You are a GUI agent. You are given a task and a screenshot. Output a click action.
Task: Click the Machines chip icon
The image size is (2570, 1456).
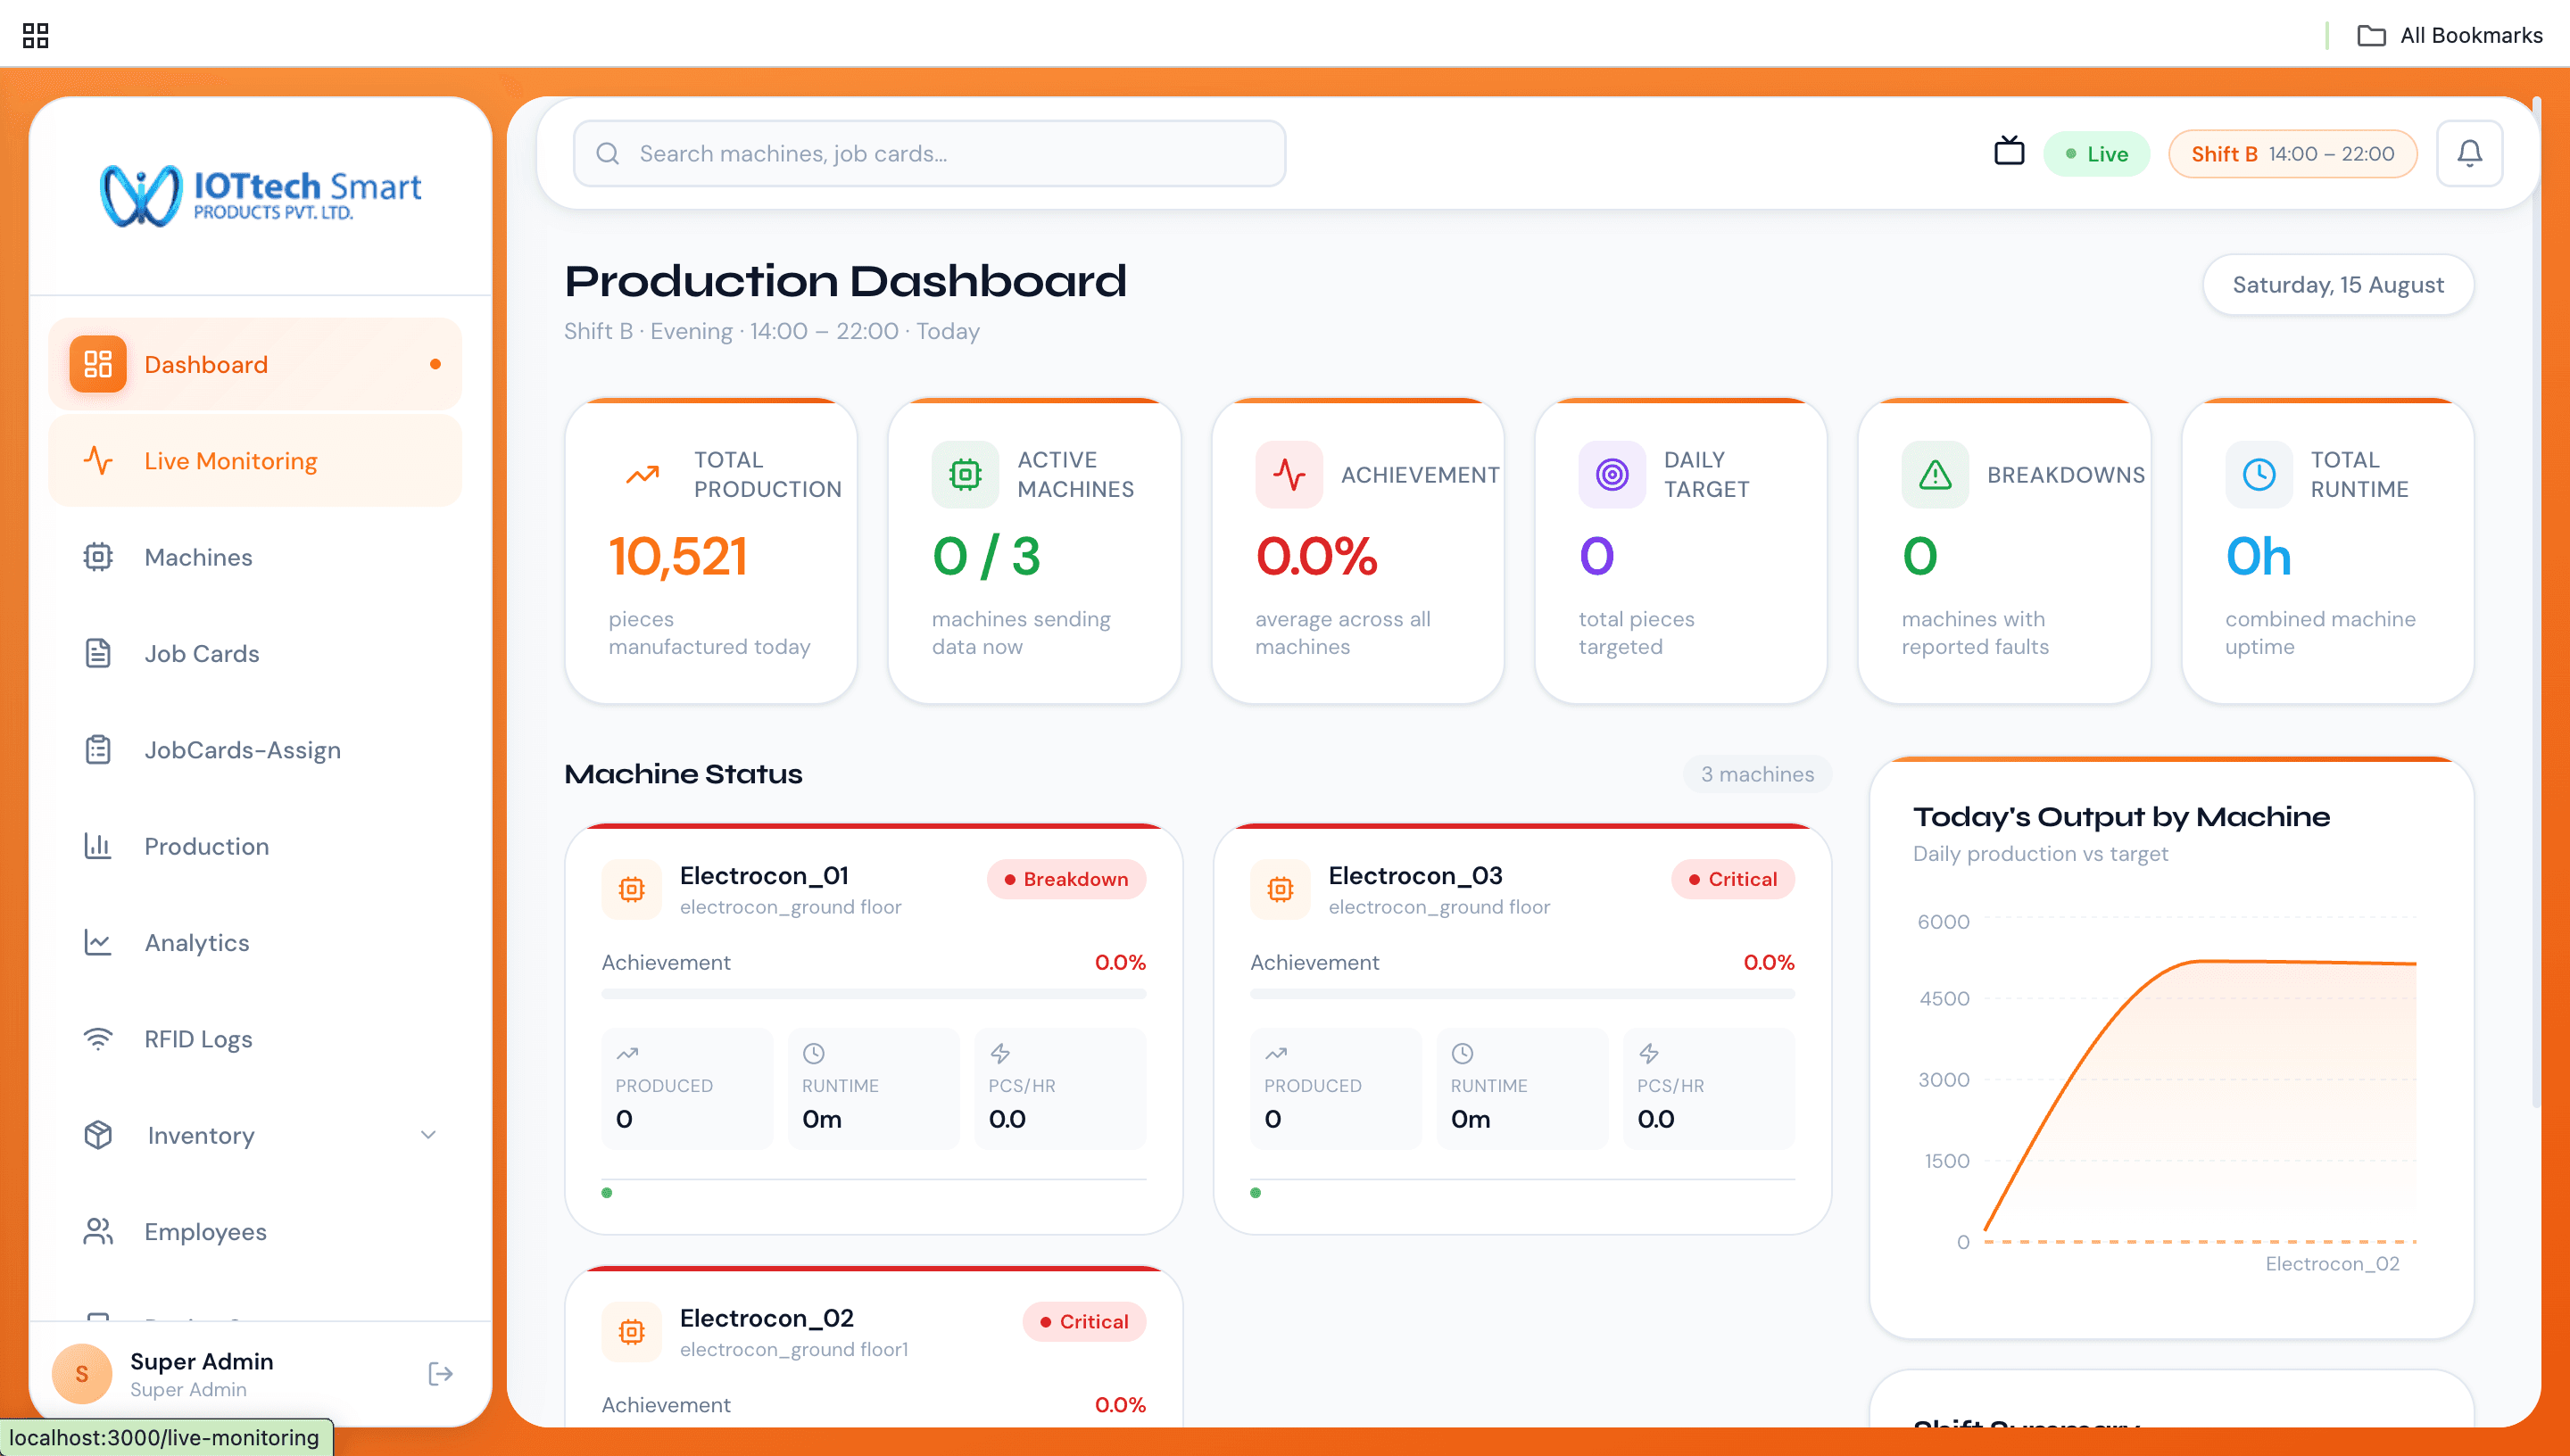[98, 557]
